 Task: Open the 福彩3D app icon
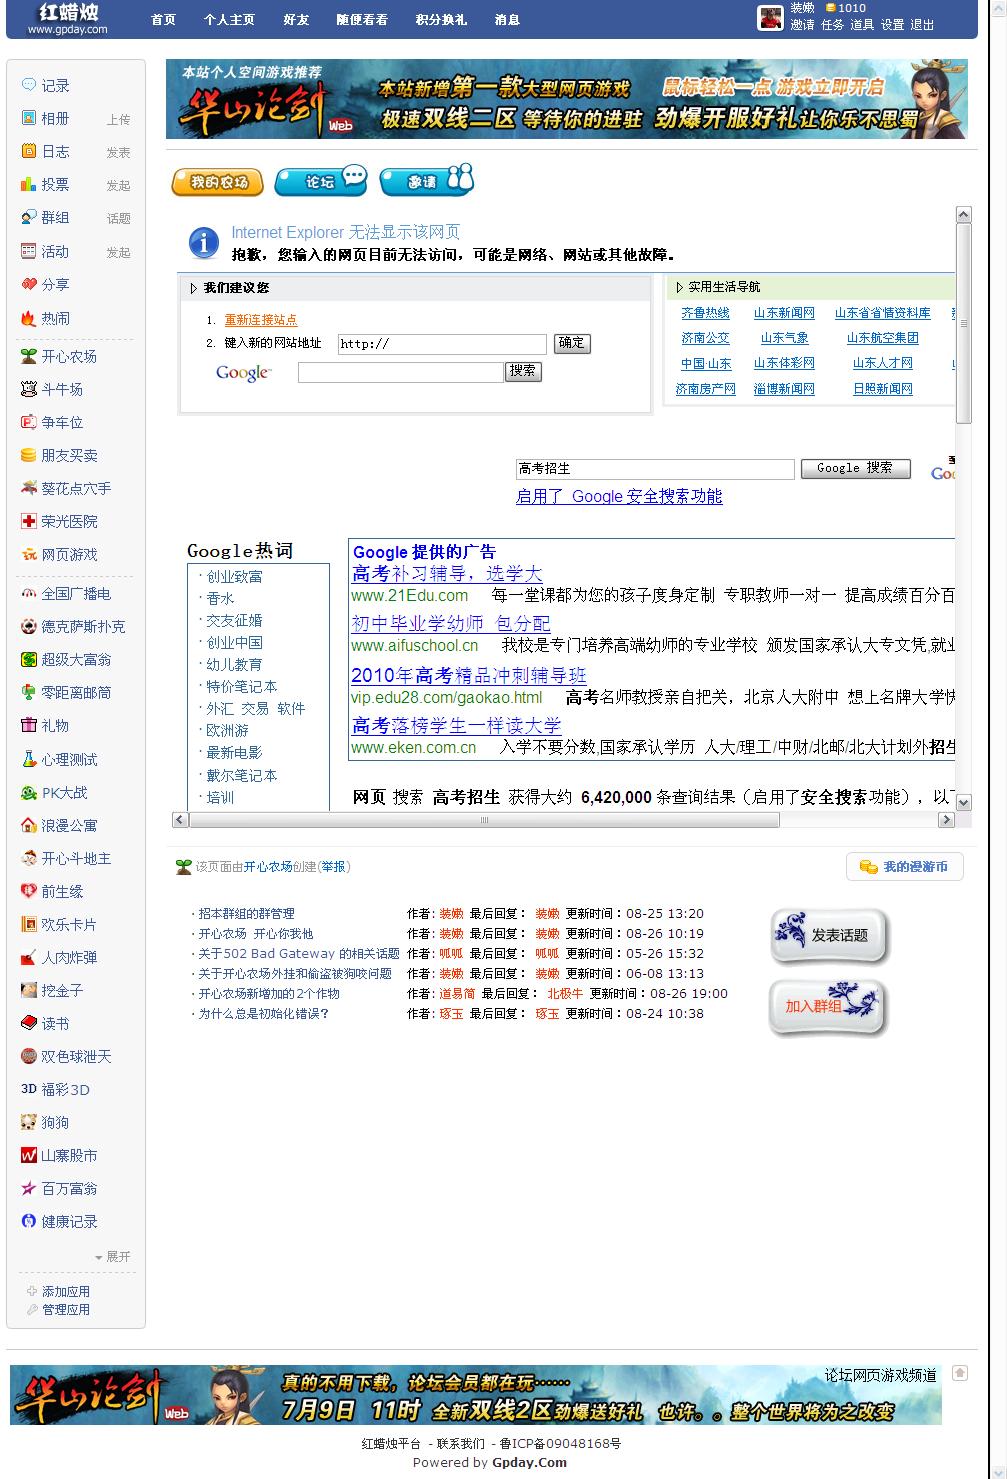point(29,1089)
